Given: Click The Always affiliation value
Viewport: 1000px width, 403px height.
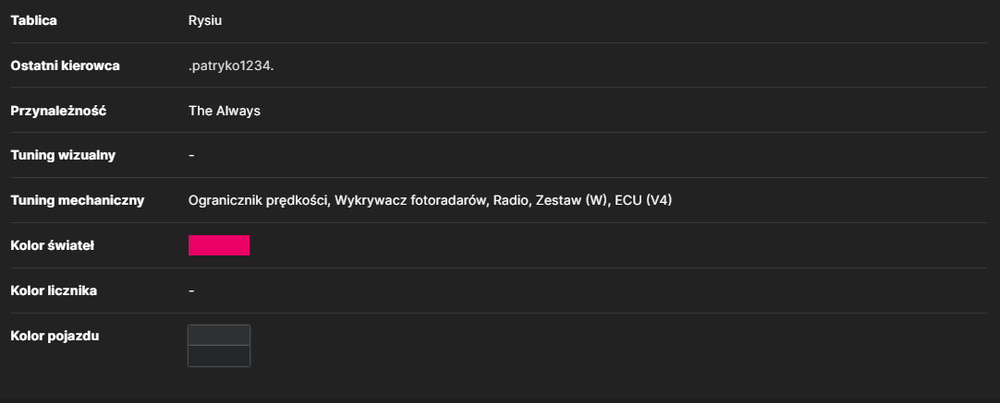Looking at the screenshot, I should (224, 110).
